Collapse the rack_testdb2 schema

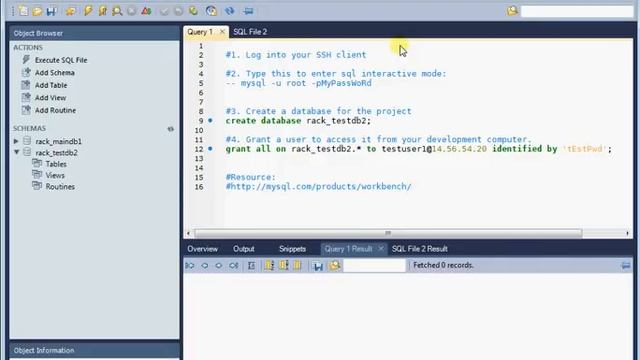pyautogui.click(x=16, y=152)
